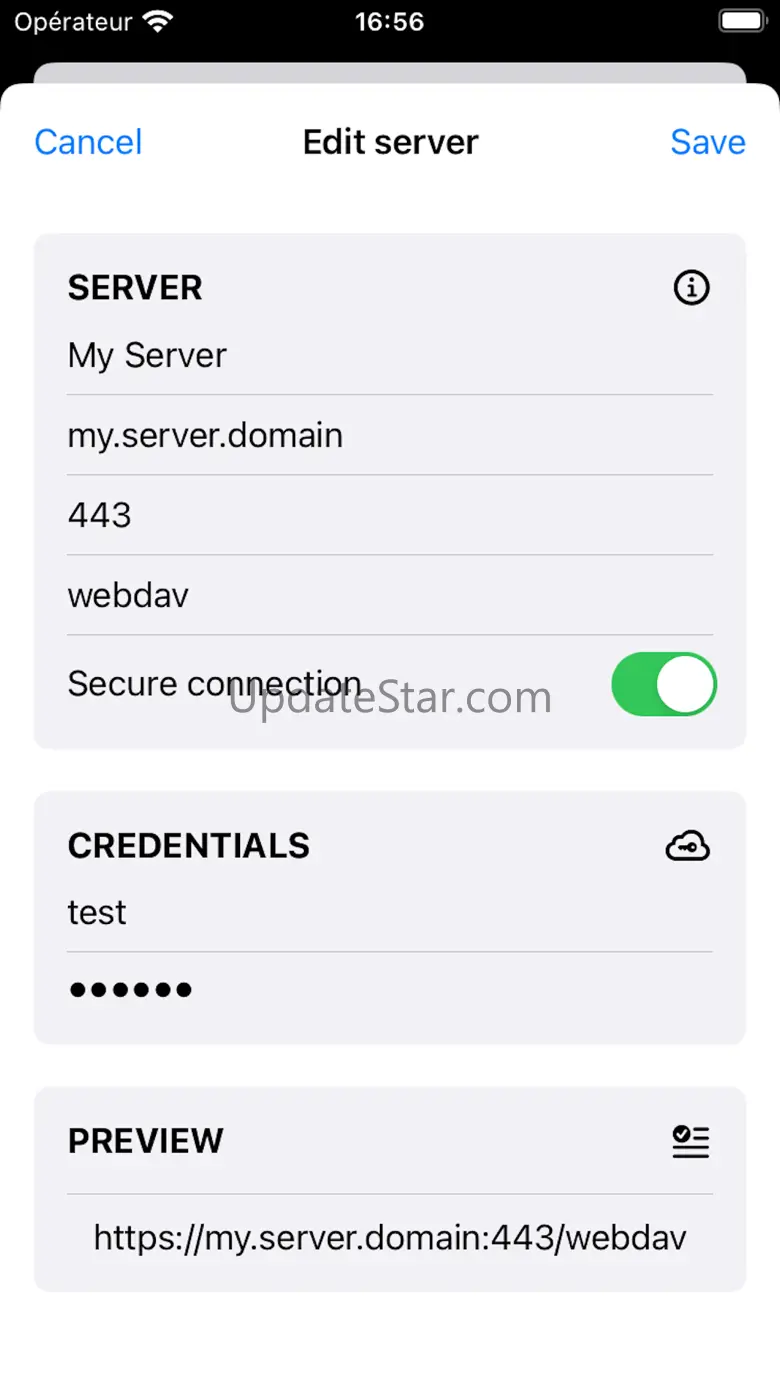This screenshot has width=780, height=1387.
Task: Edit the My Server name field
Action: [x=390, y=355]
